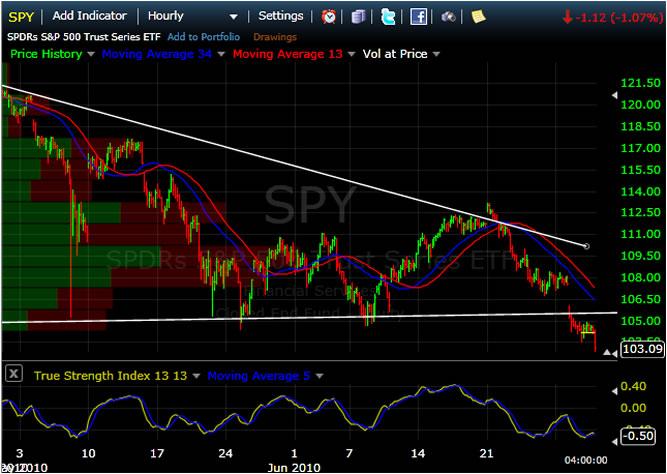The width and height of the screenshot is (667, 474).
Task: Open the Drawings link
Action: [x=275, y=37]
